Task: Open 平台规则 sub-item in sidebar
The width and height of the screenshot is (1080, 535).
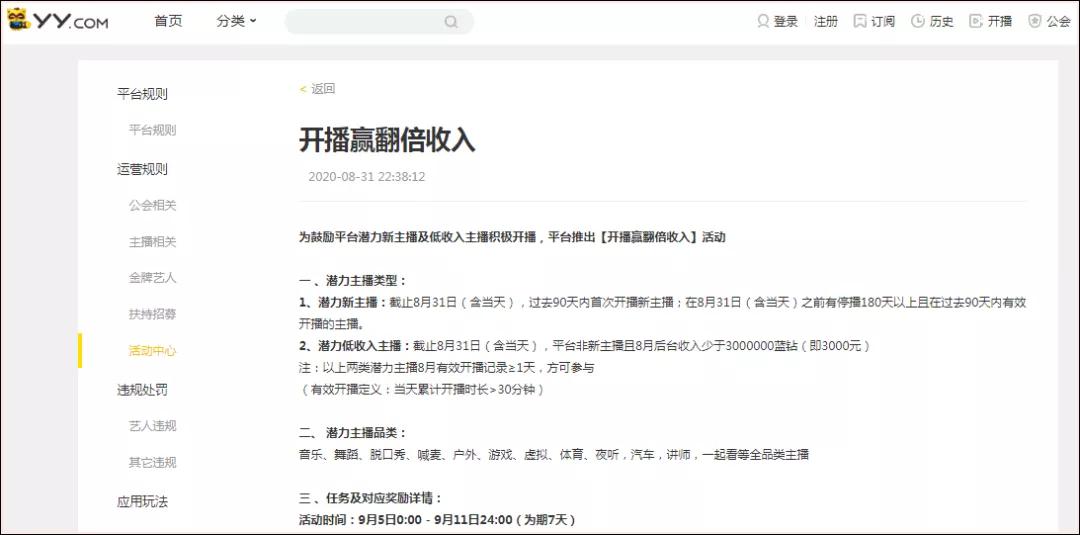Action: tap(152, 130)
